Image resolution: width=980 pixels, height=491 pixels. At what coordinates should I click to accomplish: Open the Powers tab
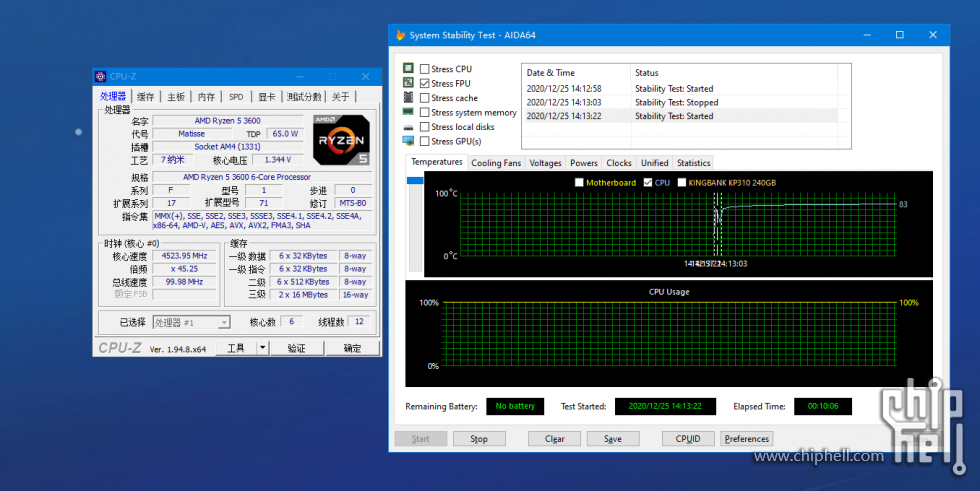tap(584, 163)
